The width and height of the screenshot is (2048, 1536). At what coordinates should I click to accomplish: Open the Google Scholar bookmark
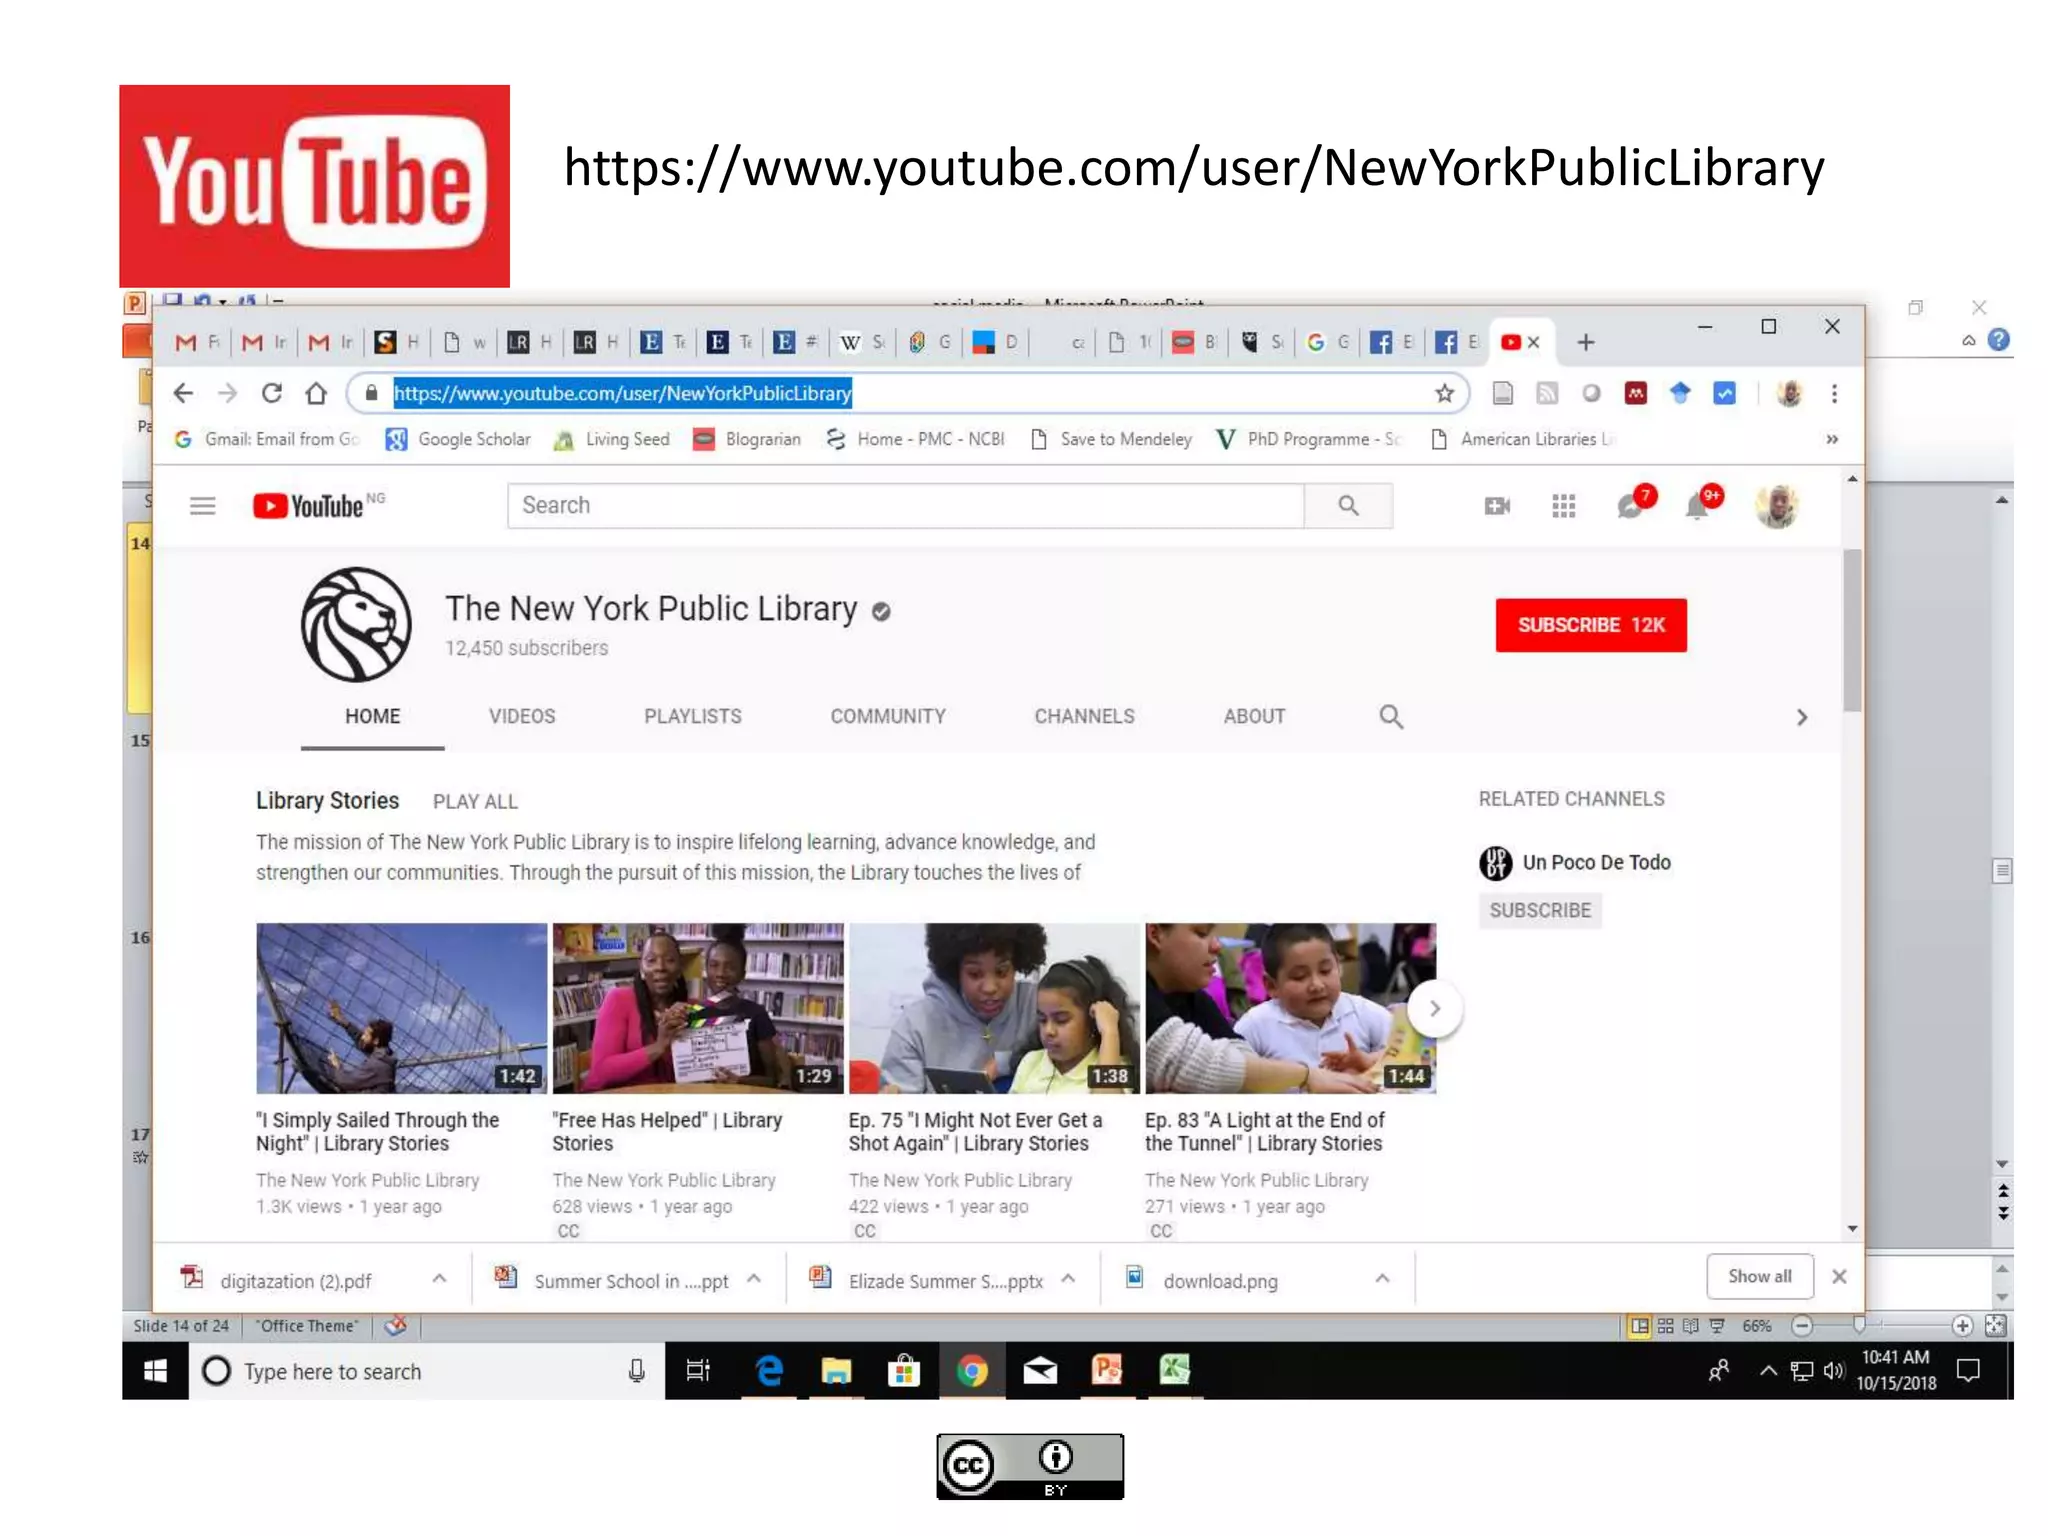[458, 439]
